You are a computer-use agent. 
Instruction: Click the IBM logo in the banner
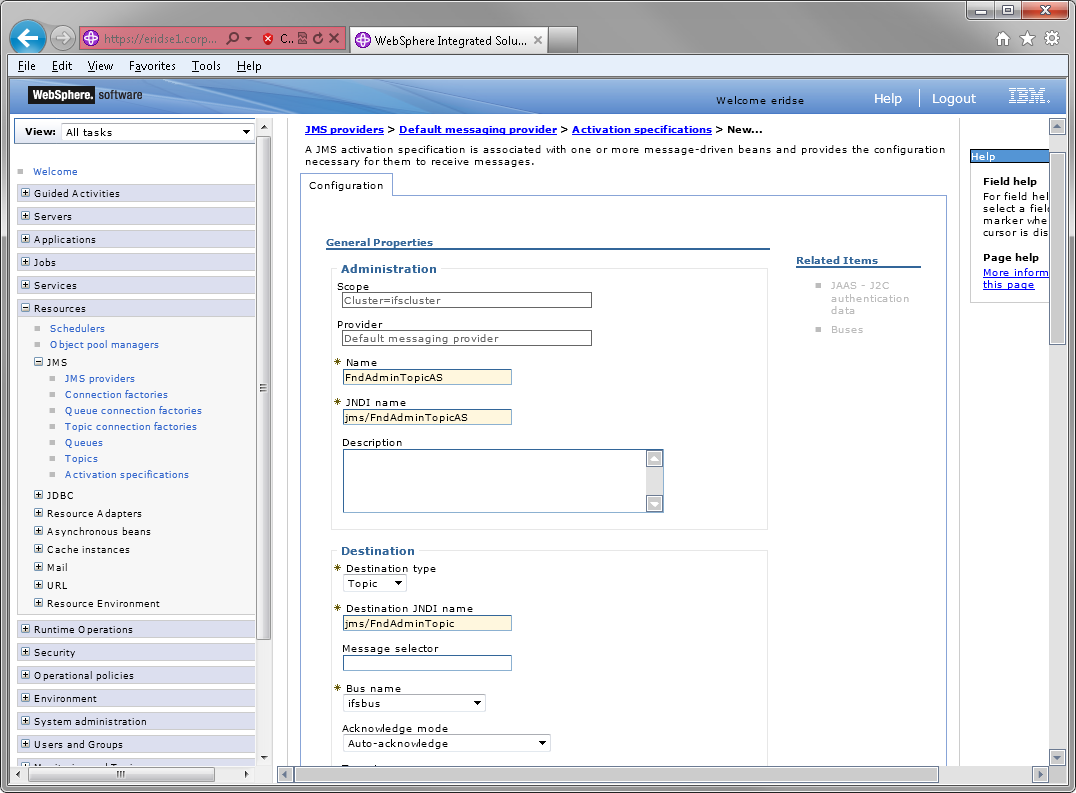pyautogui.click(x=1029, y=96)
